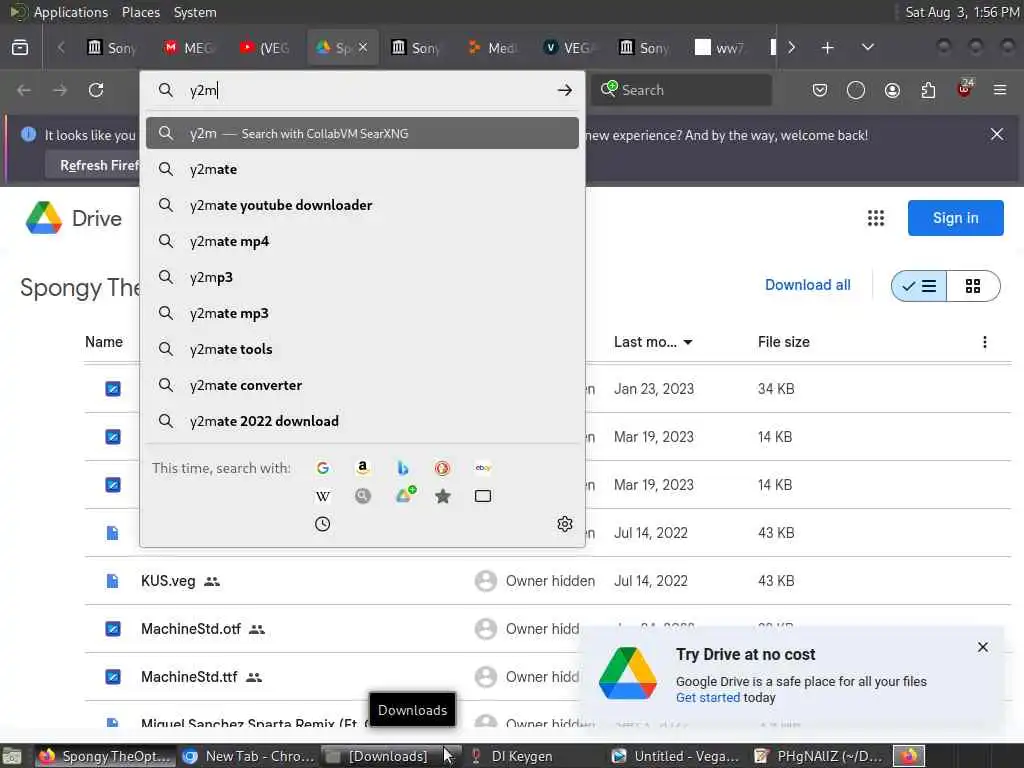Click the Download all link

pos(807,285)
